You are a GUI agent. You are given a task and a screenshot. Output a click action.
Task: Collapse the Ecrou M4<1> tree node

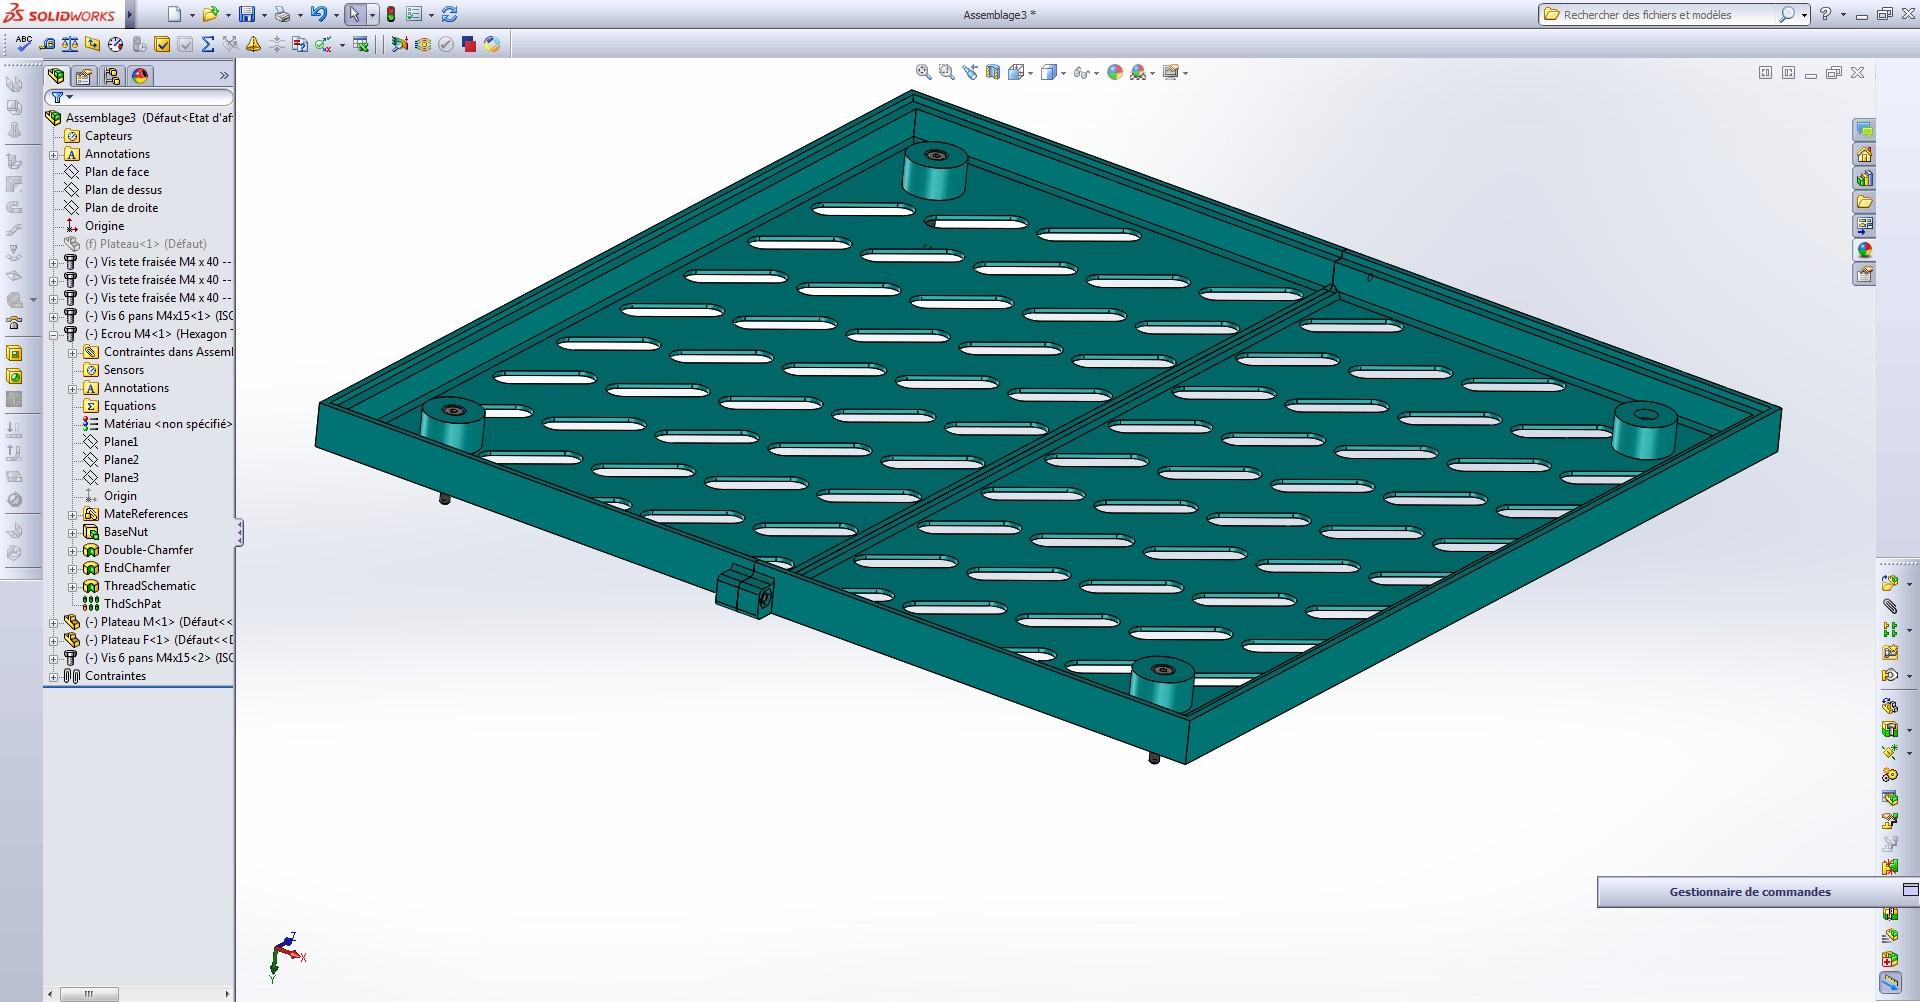tap(54, 335)
